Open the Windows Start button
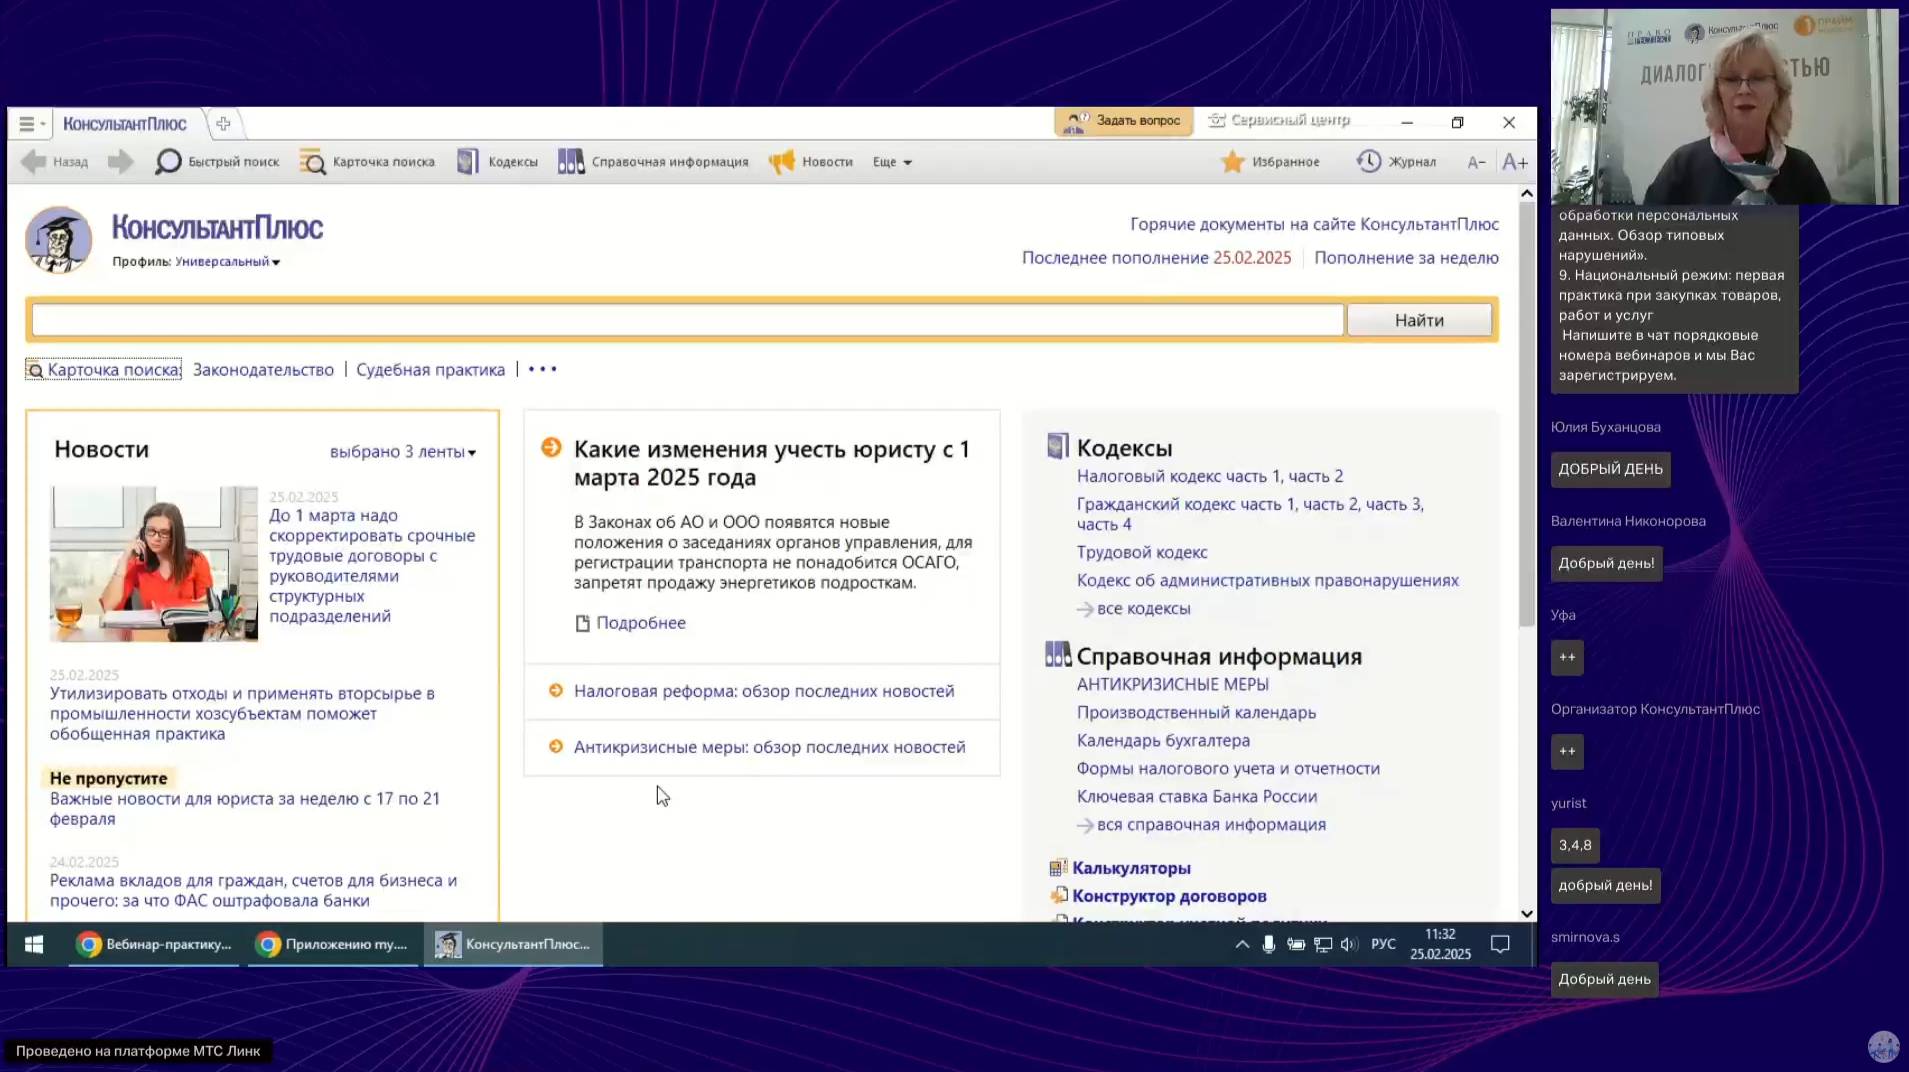Image resolution: width=1909 pixels, height=1072 pixels. point(34,944)
